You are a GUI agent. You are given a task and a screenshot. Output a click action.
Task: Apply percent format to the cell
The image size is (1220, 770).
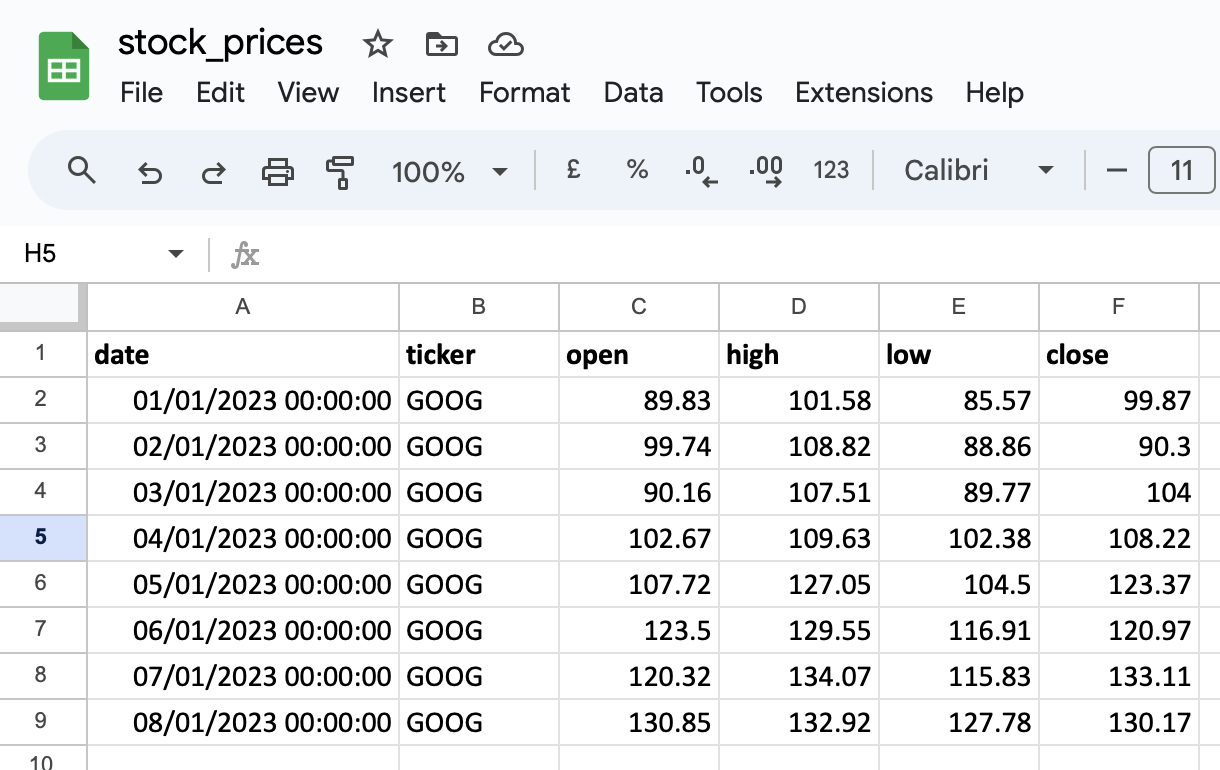[637, 171]
